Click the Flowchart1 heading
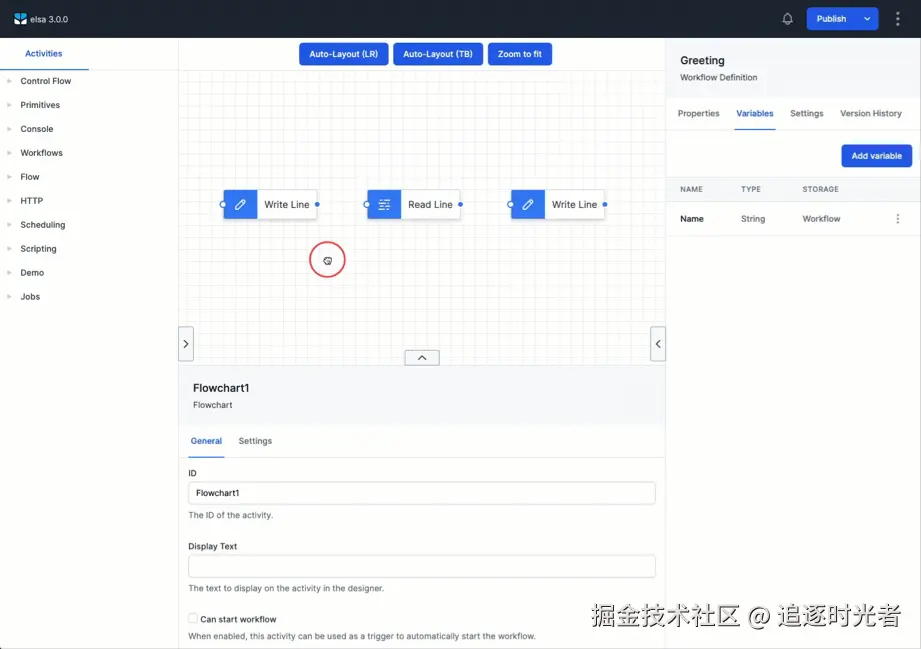 (x=221, y=388)
